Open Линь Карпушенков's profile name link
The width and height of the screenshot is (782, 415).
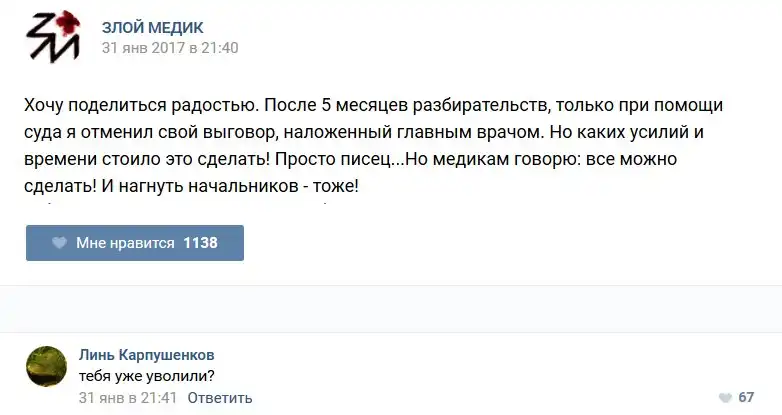click(146, 355)
